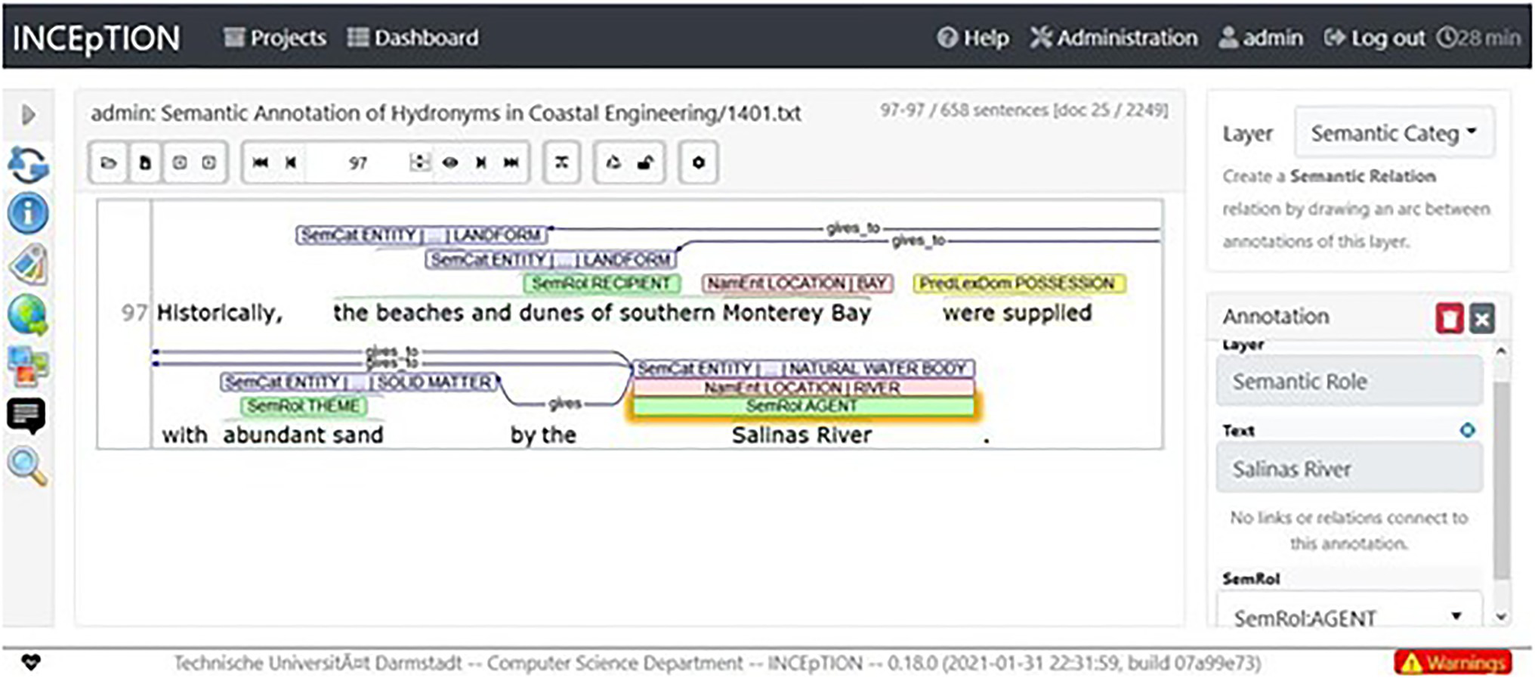Toggle script direction icon in toolbar
This screenshot has height=678, width=1535.
562,163
